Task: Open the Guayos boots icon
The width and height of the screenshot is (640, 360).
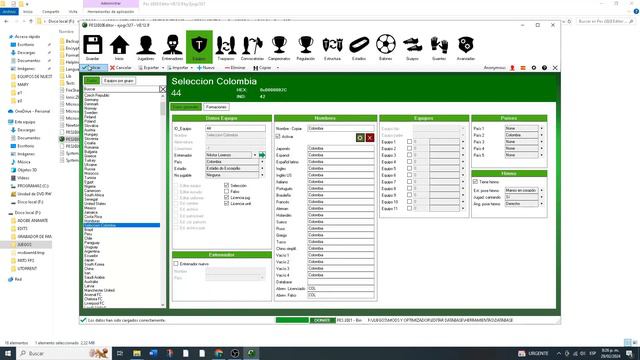Action: click(x=412, y=45)
